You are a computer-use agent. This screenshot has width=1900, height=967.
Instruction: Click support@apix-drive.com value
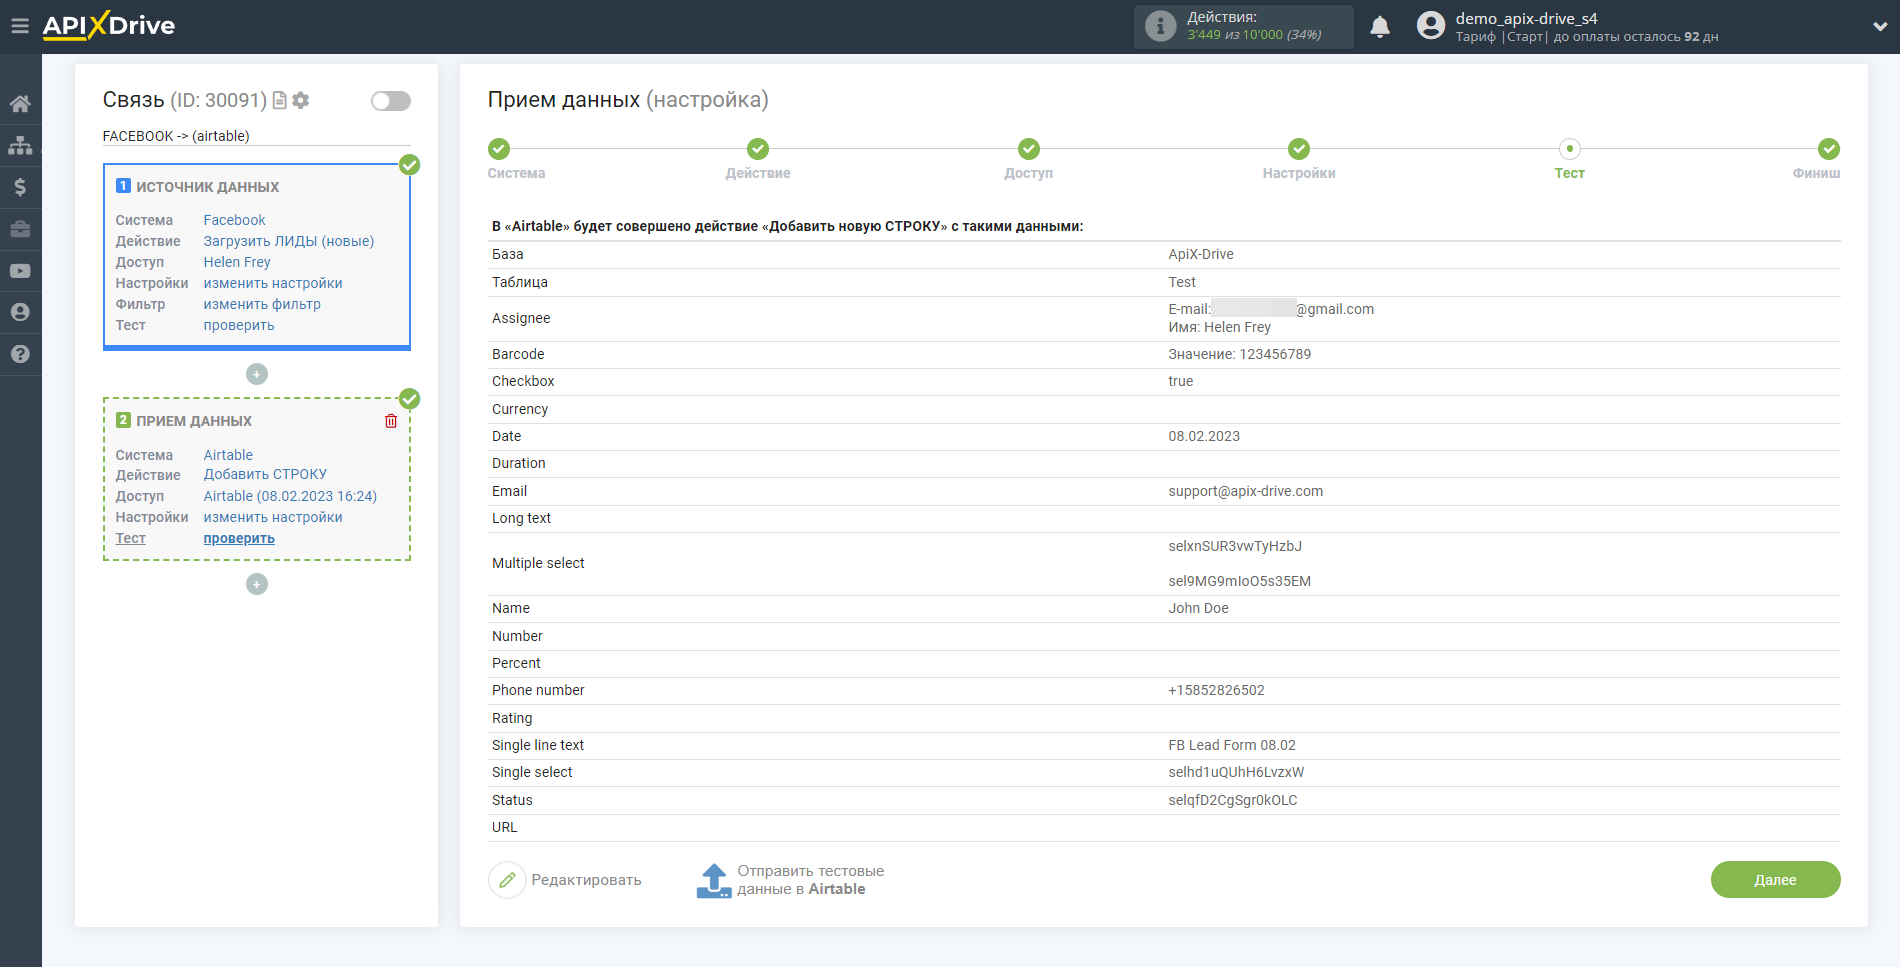pos(1245,491)
